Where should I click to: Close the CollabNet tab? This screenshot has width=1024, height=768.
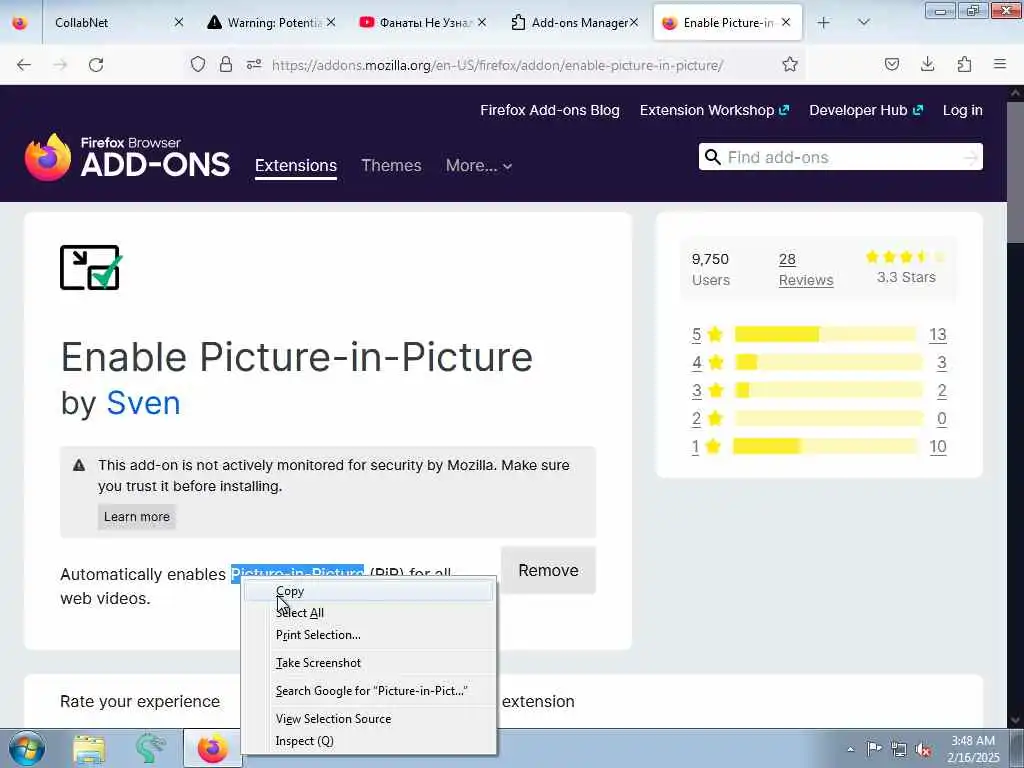coord(178,22)
